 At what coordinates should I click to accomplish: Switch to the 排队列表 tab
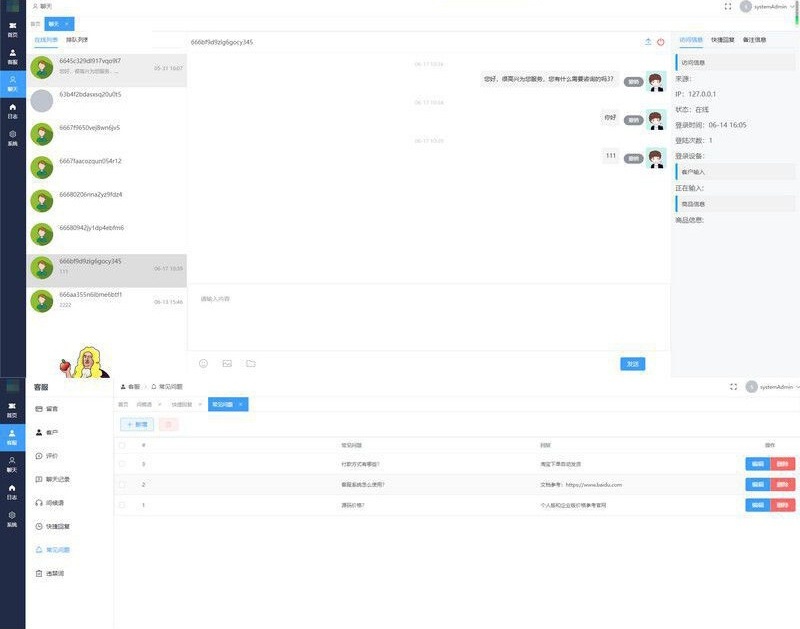[77, 40]
